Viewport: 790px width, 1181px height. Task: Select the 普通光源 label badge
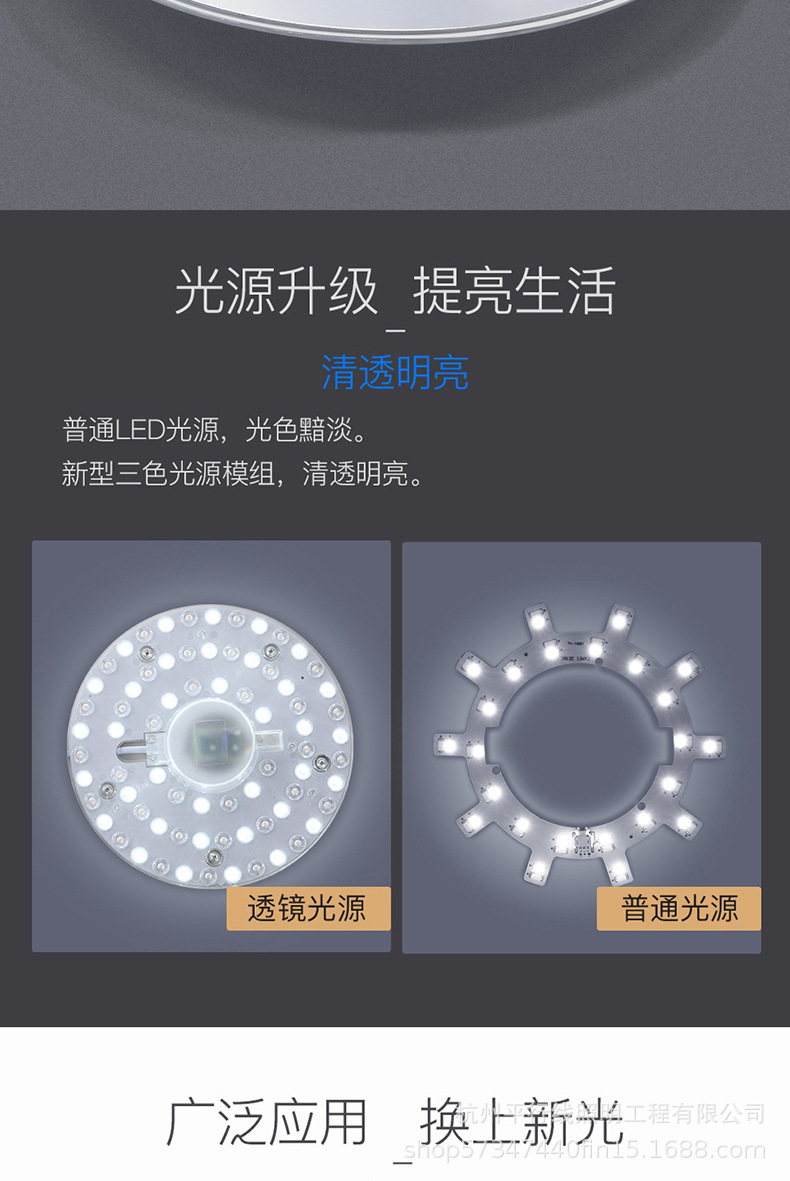coord(679,908)
